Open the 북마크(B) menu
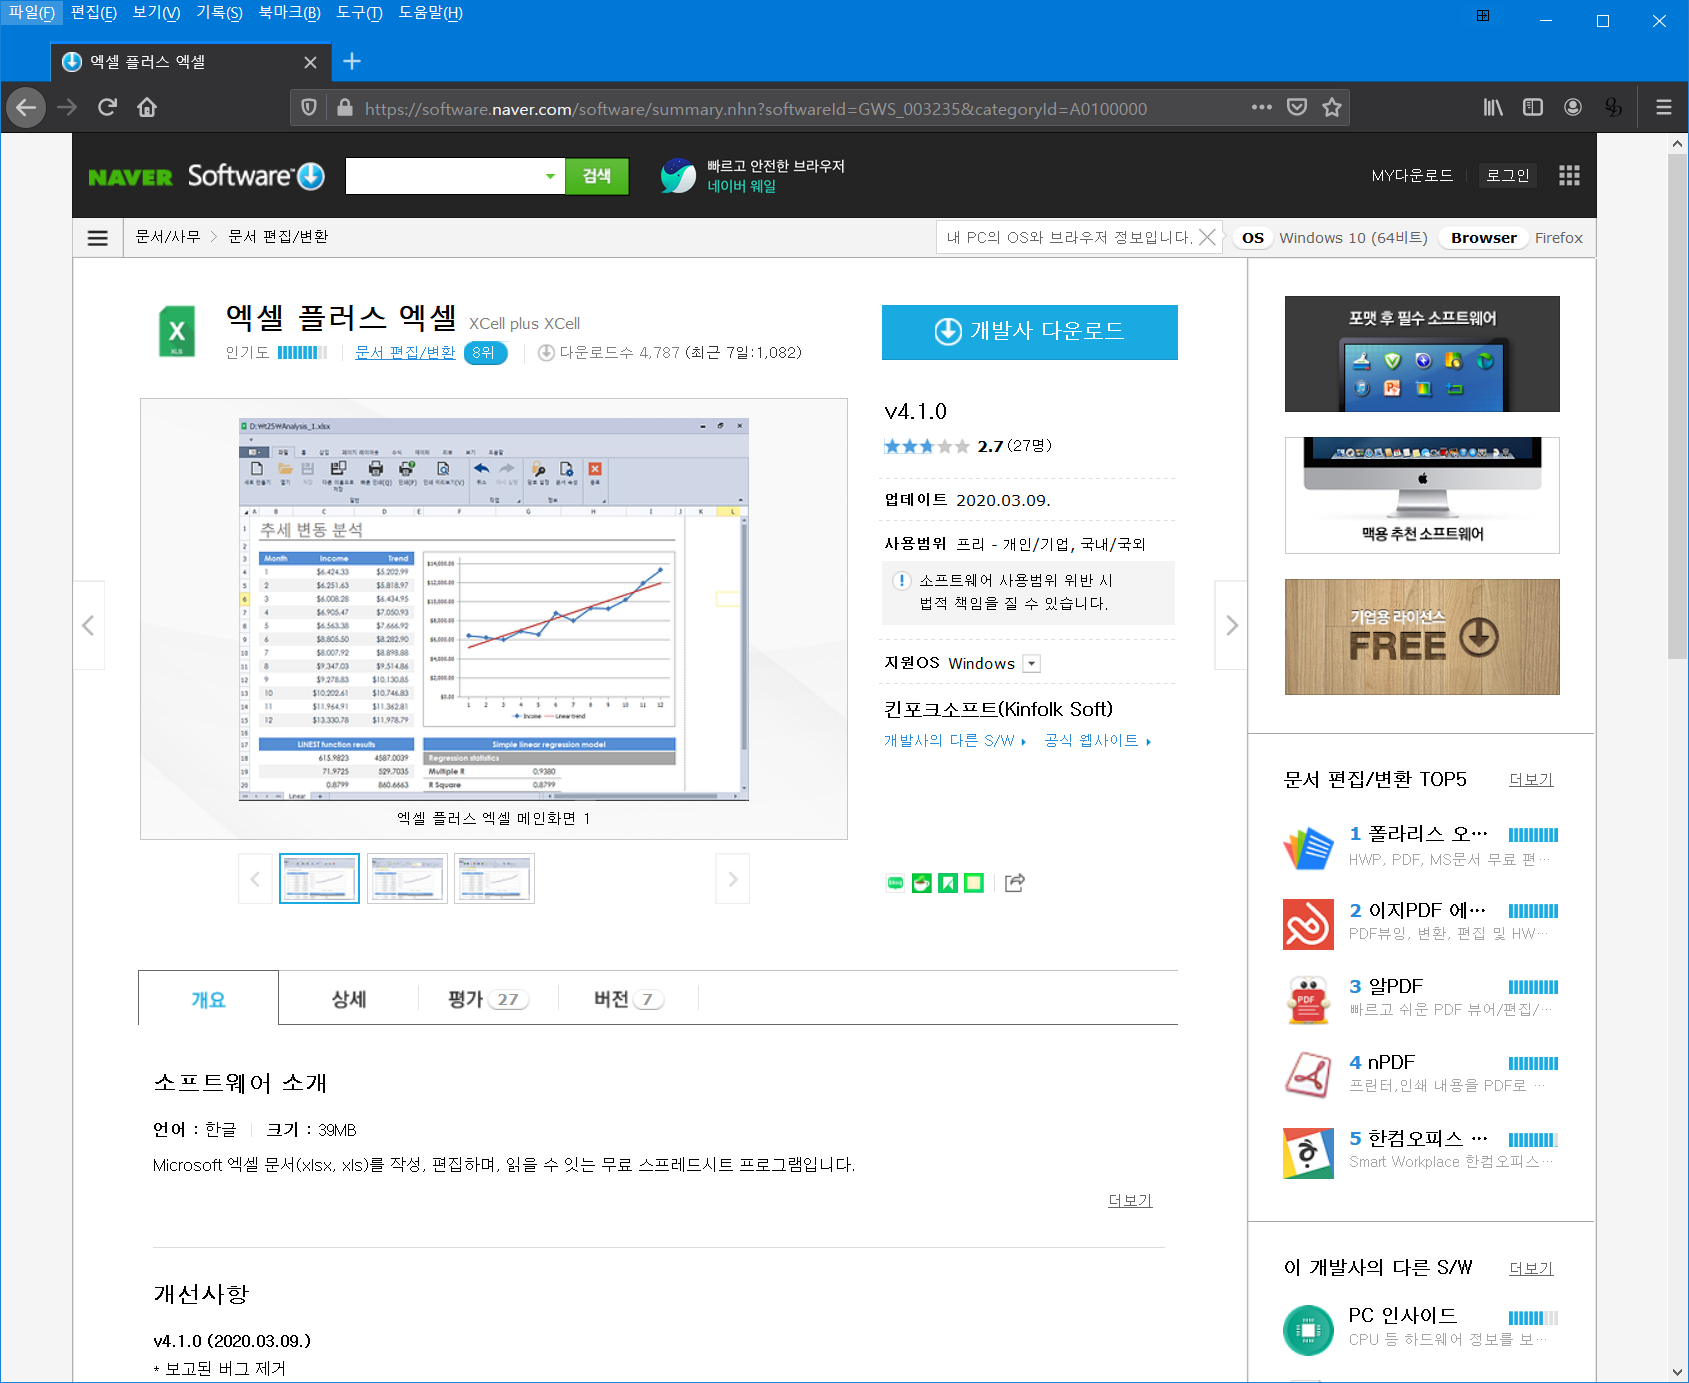 pyautogui.click(x=290, y=13)
